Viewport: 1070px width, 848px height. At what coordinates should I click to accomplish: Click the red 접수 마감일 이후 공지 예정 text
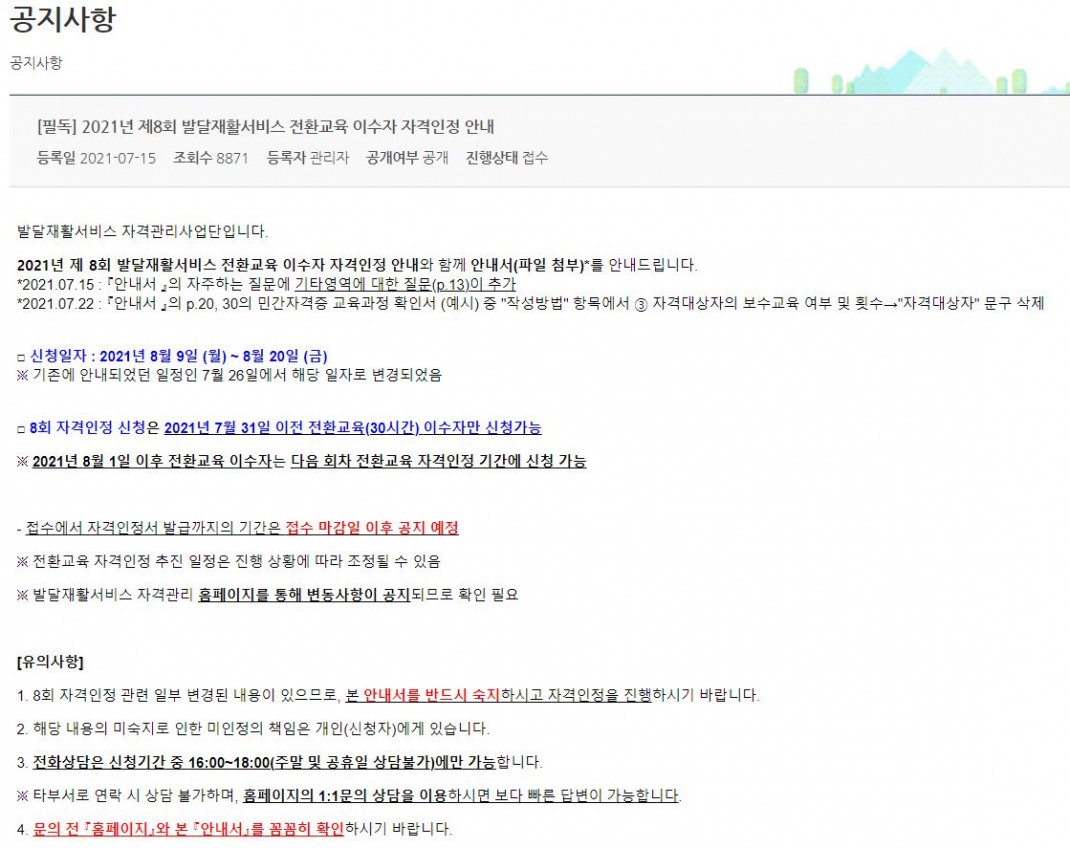pyautogui.click(x=371, y=528)
